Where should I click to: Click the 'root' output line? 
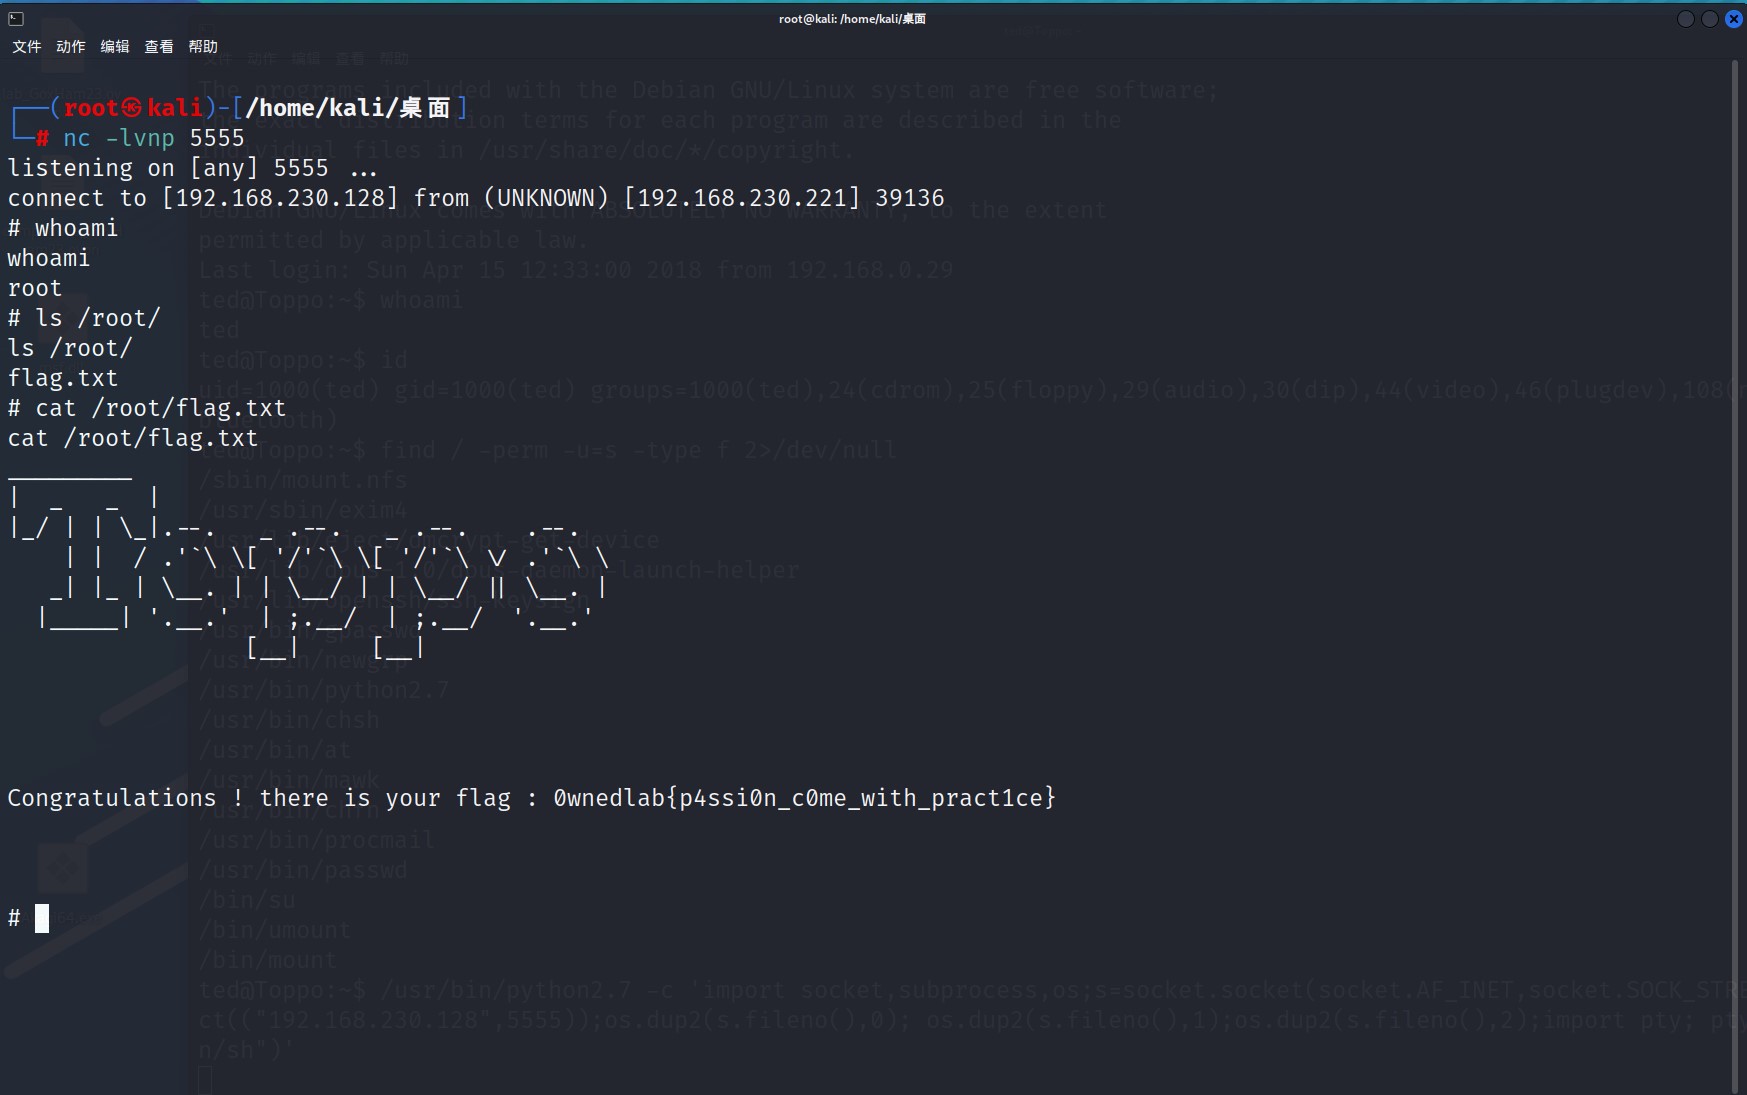click(35, 288)
